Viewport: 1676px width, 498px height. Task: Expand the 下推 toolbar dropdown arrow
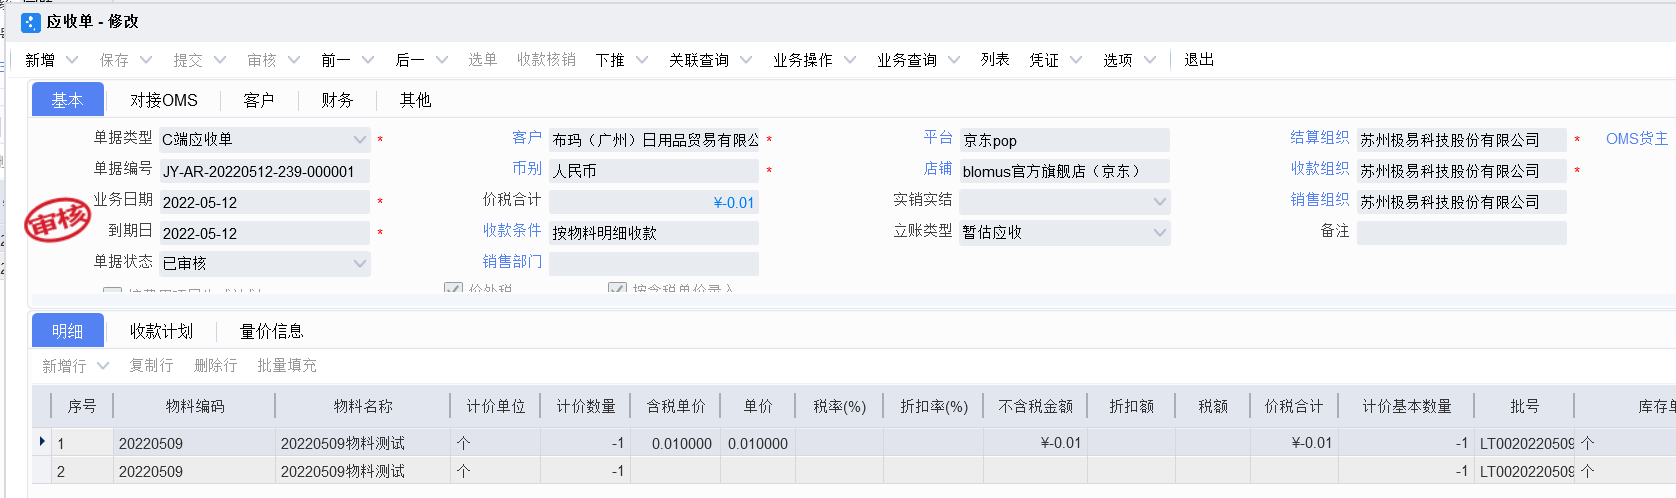click(x=642, y=60)
